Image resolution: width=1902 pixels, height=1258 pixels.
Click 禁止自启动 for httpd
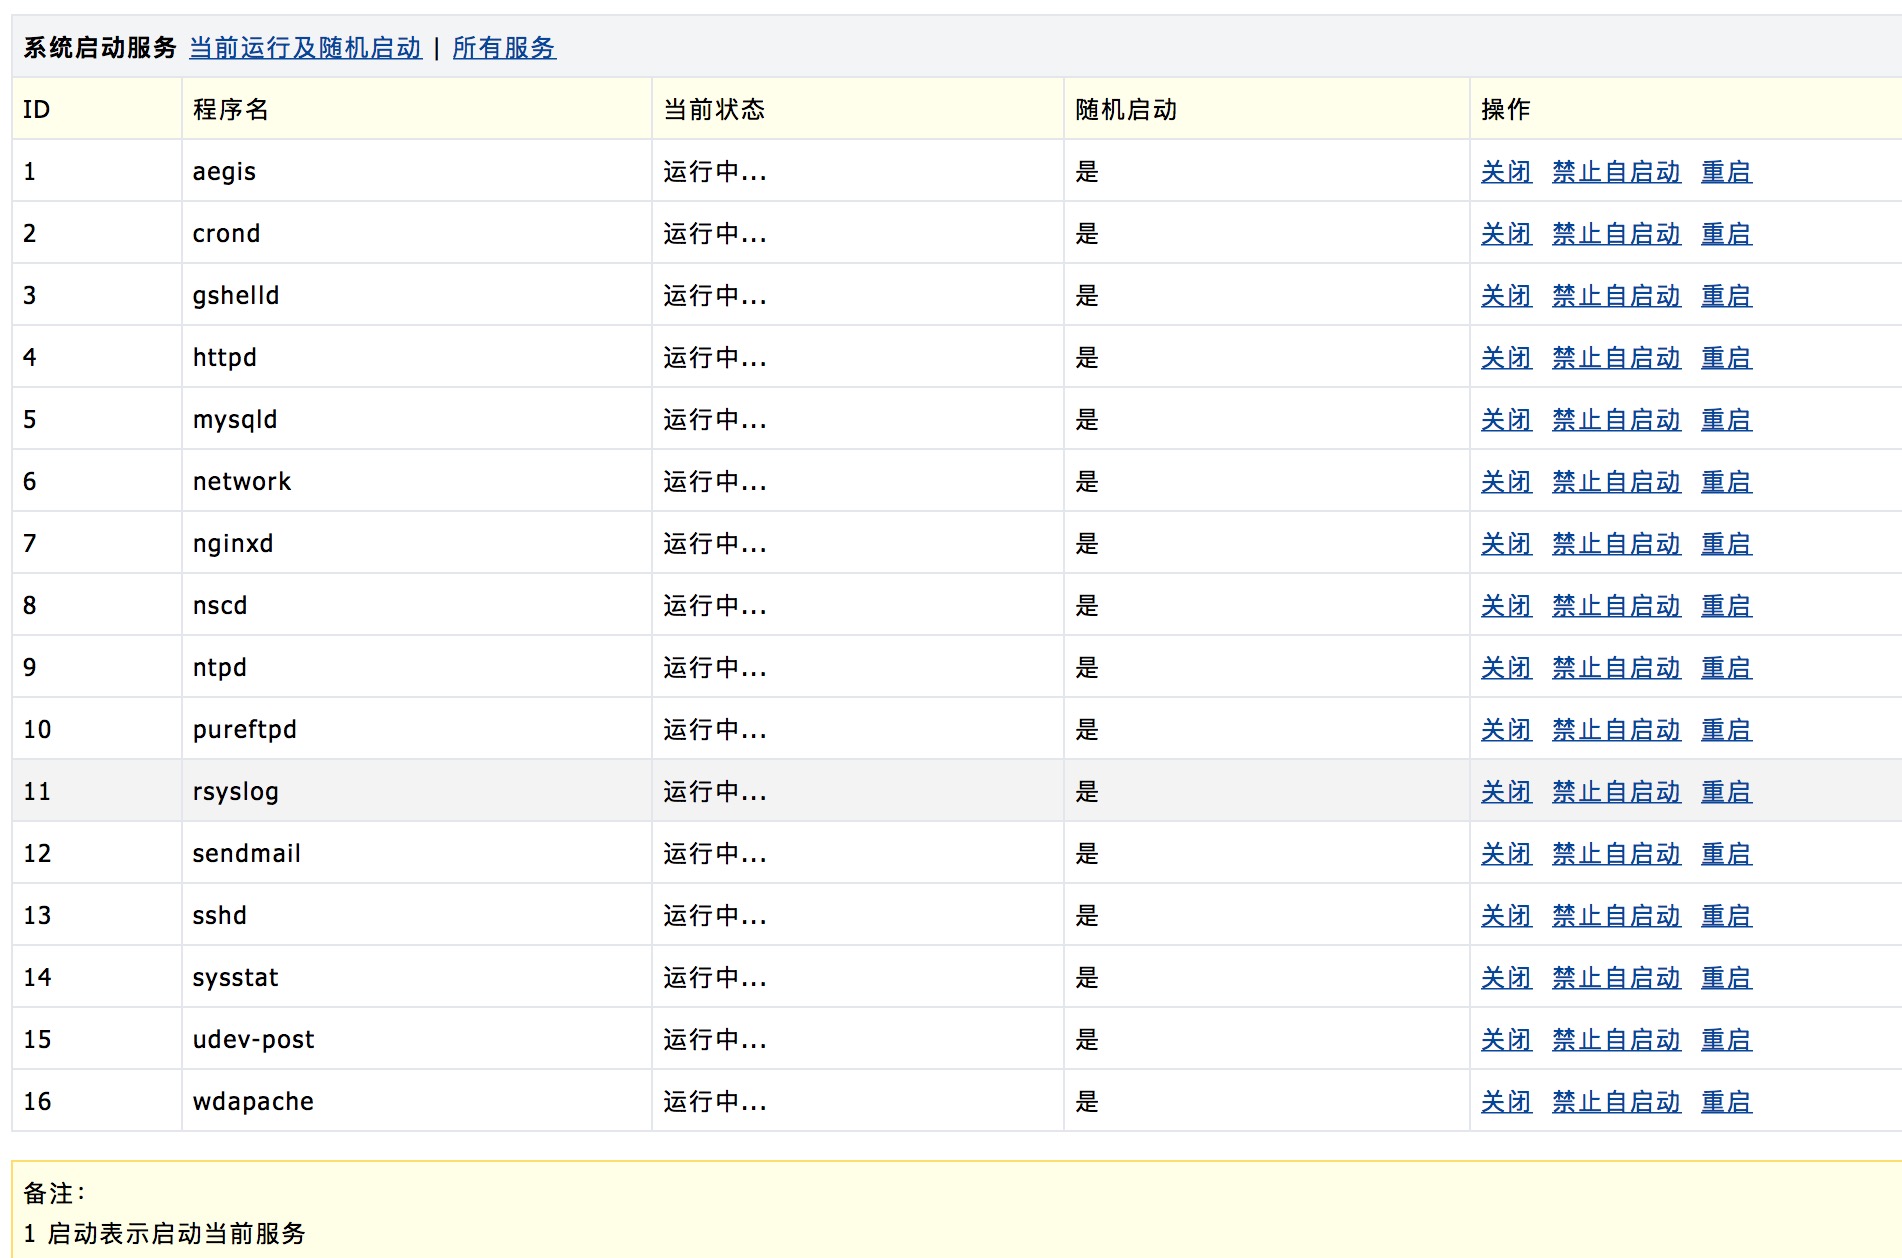pyautogui.click(x=1616, y=358)
